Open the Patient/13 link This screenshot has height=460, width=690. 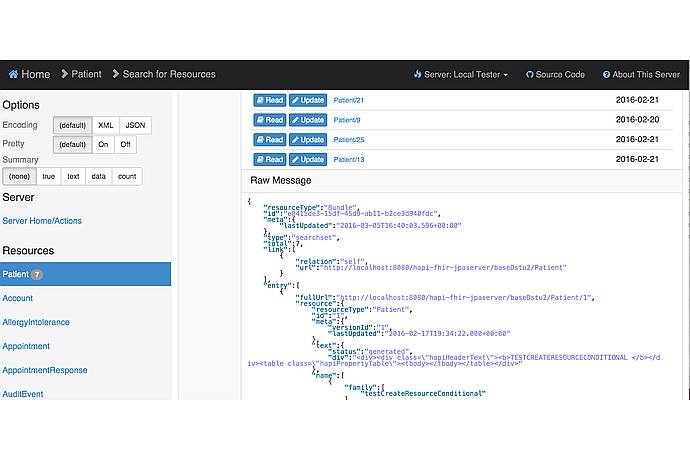349,159
